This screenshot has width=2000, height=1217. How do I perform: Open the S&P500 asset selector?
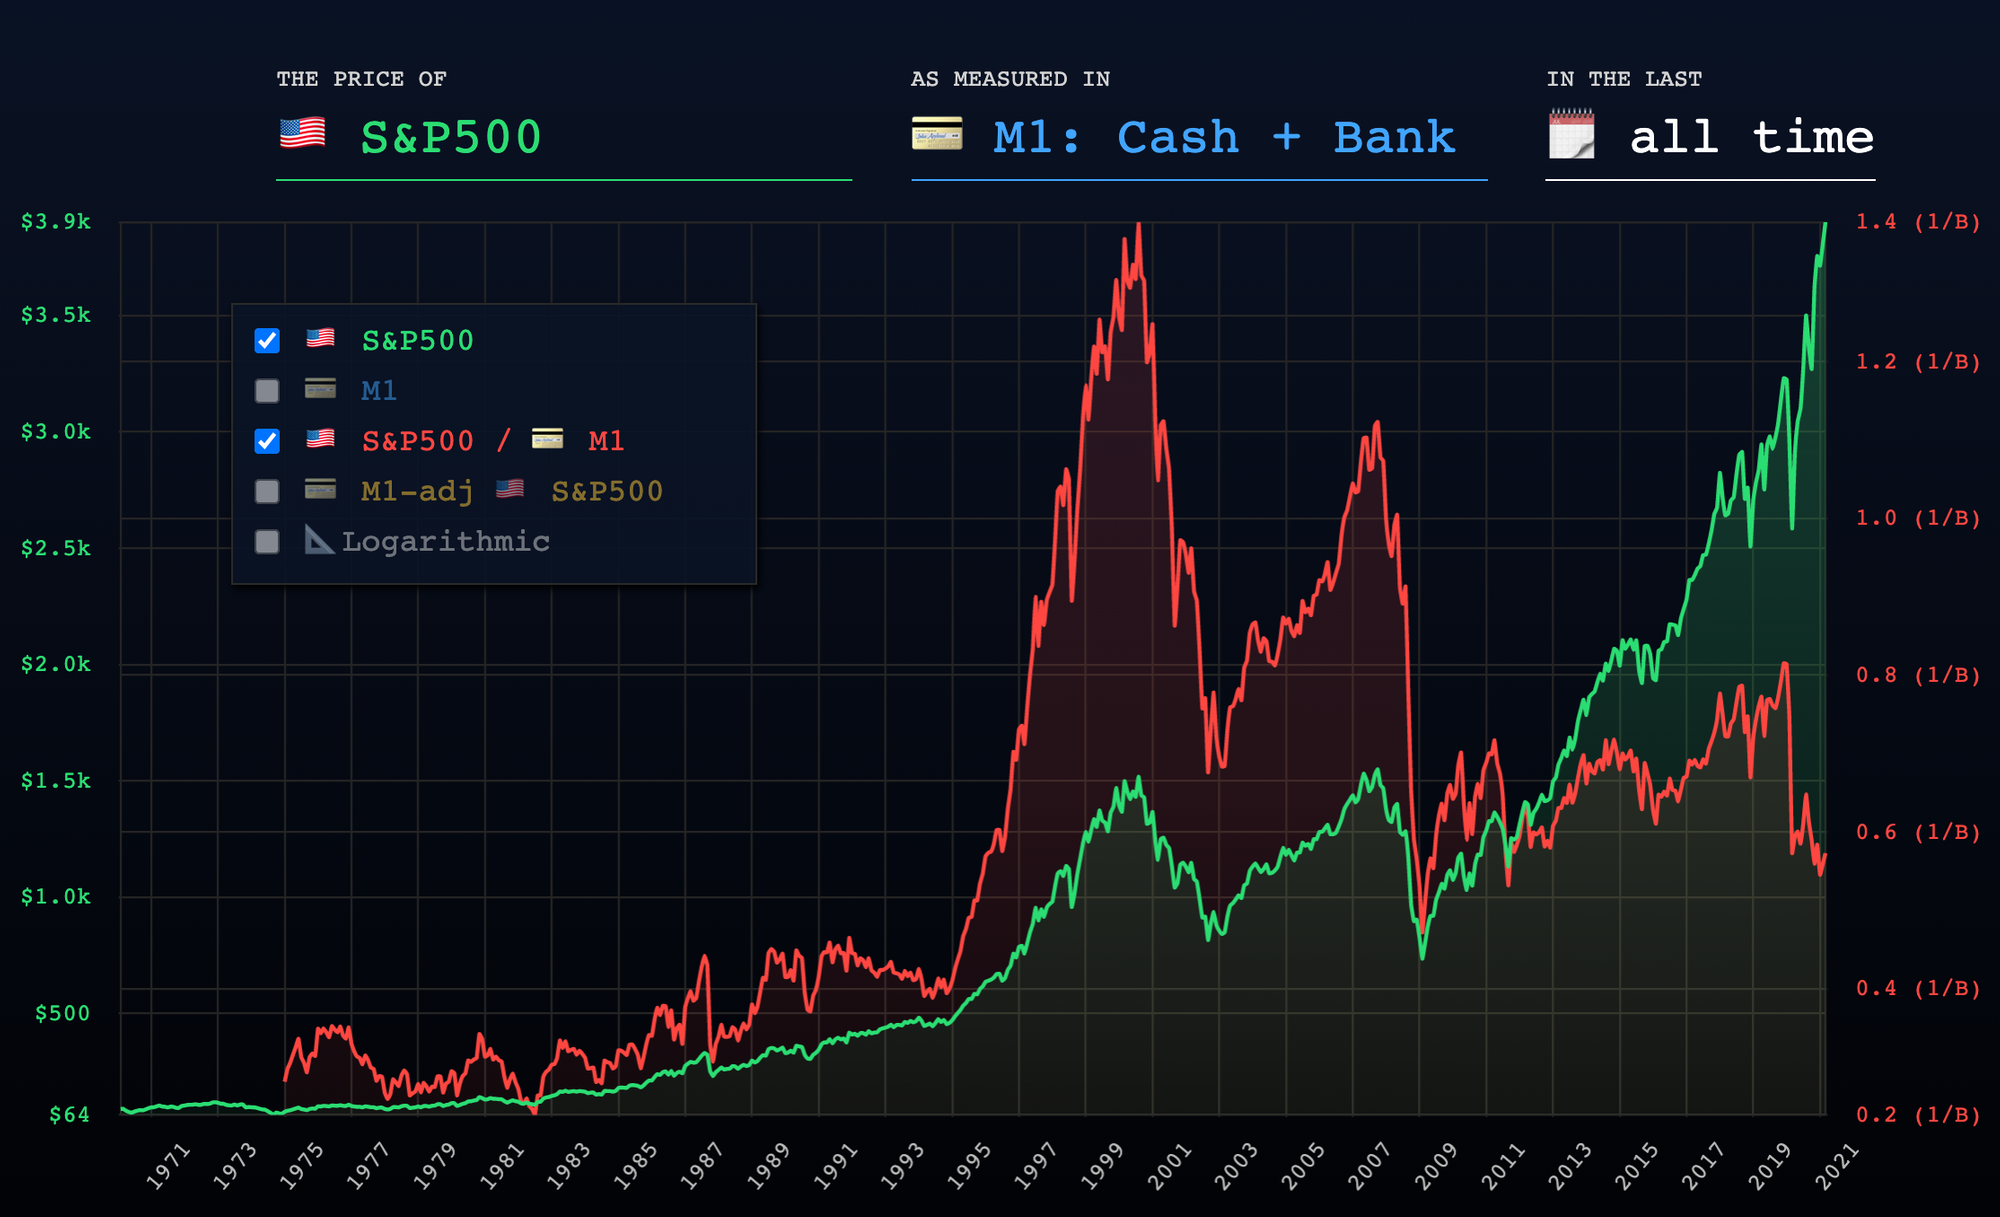451,138
